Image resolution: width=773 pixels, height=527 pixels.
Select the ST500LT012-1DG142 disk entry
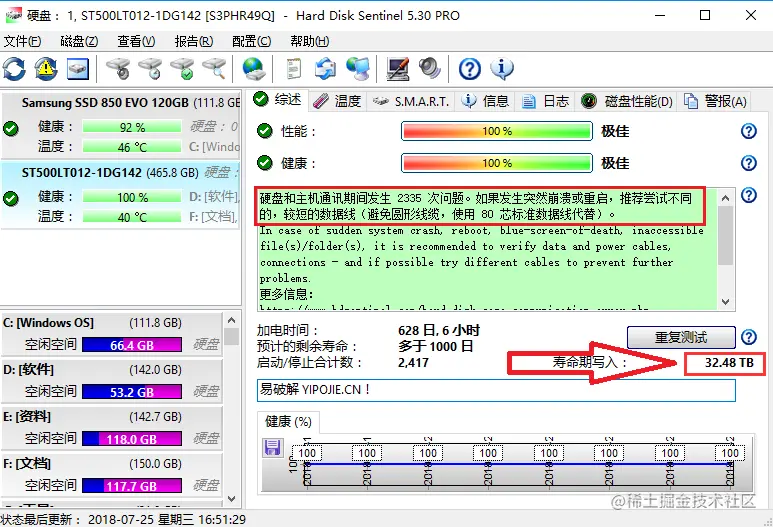[x=121, y=194]
